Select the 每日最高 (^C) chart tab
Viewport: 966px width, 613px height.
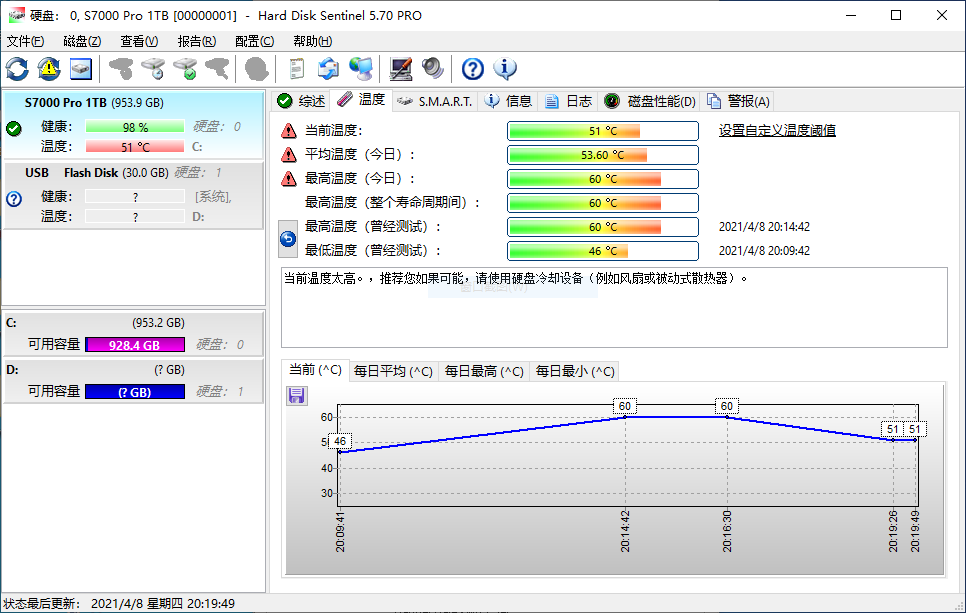pos(484,371)
